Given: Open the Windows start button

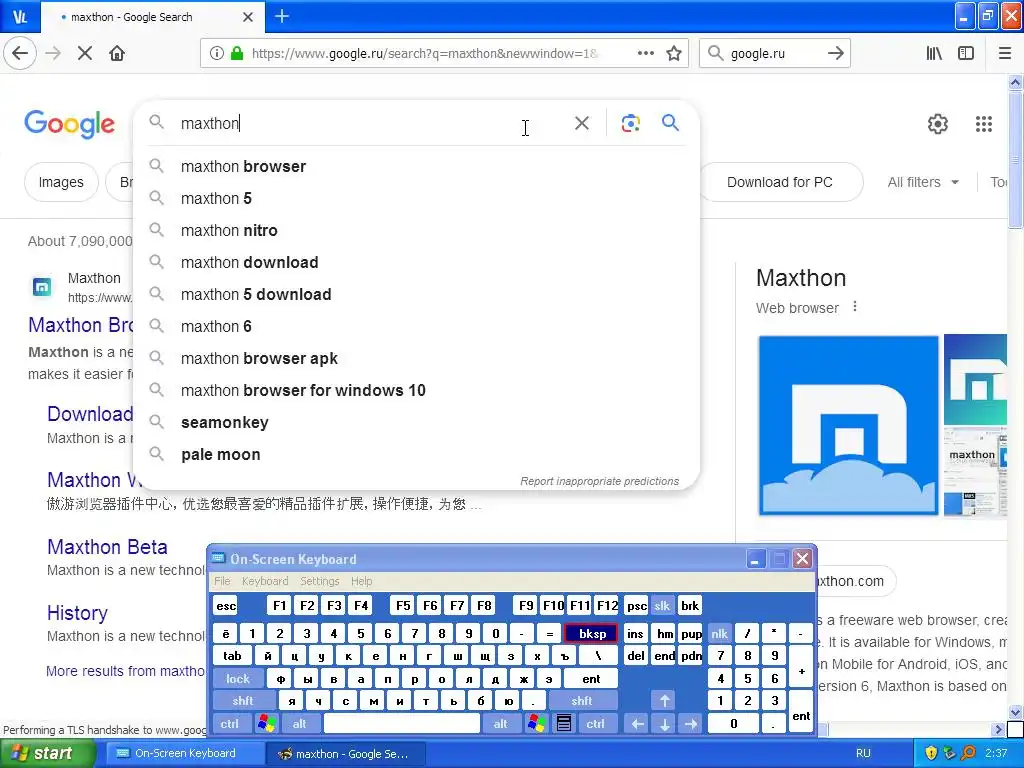Looking at the screenshot, I should click(x=46, y=753).
